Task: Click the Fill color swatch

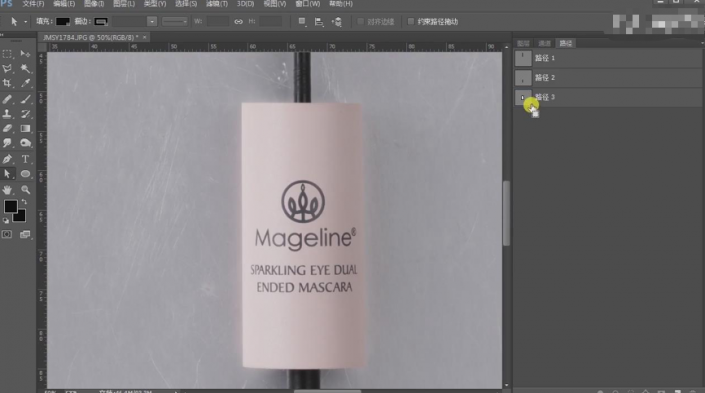Action: pos(62,22)
